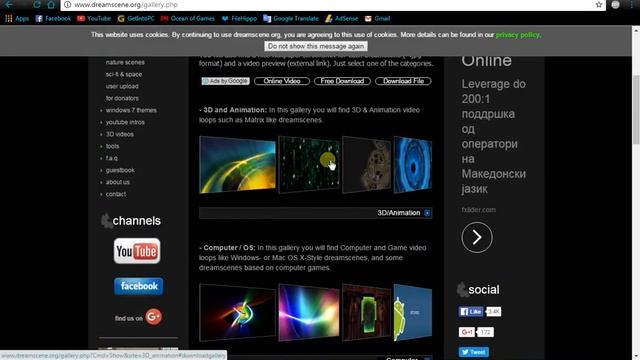This screenshot has width=640, height=360.
Task: Select green glowing game thumbnail
Action: click(x=367, y=312)
